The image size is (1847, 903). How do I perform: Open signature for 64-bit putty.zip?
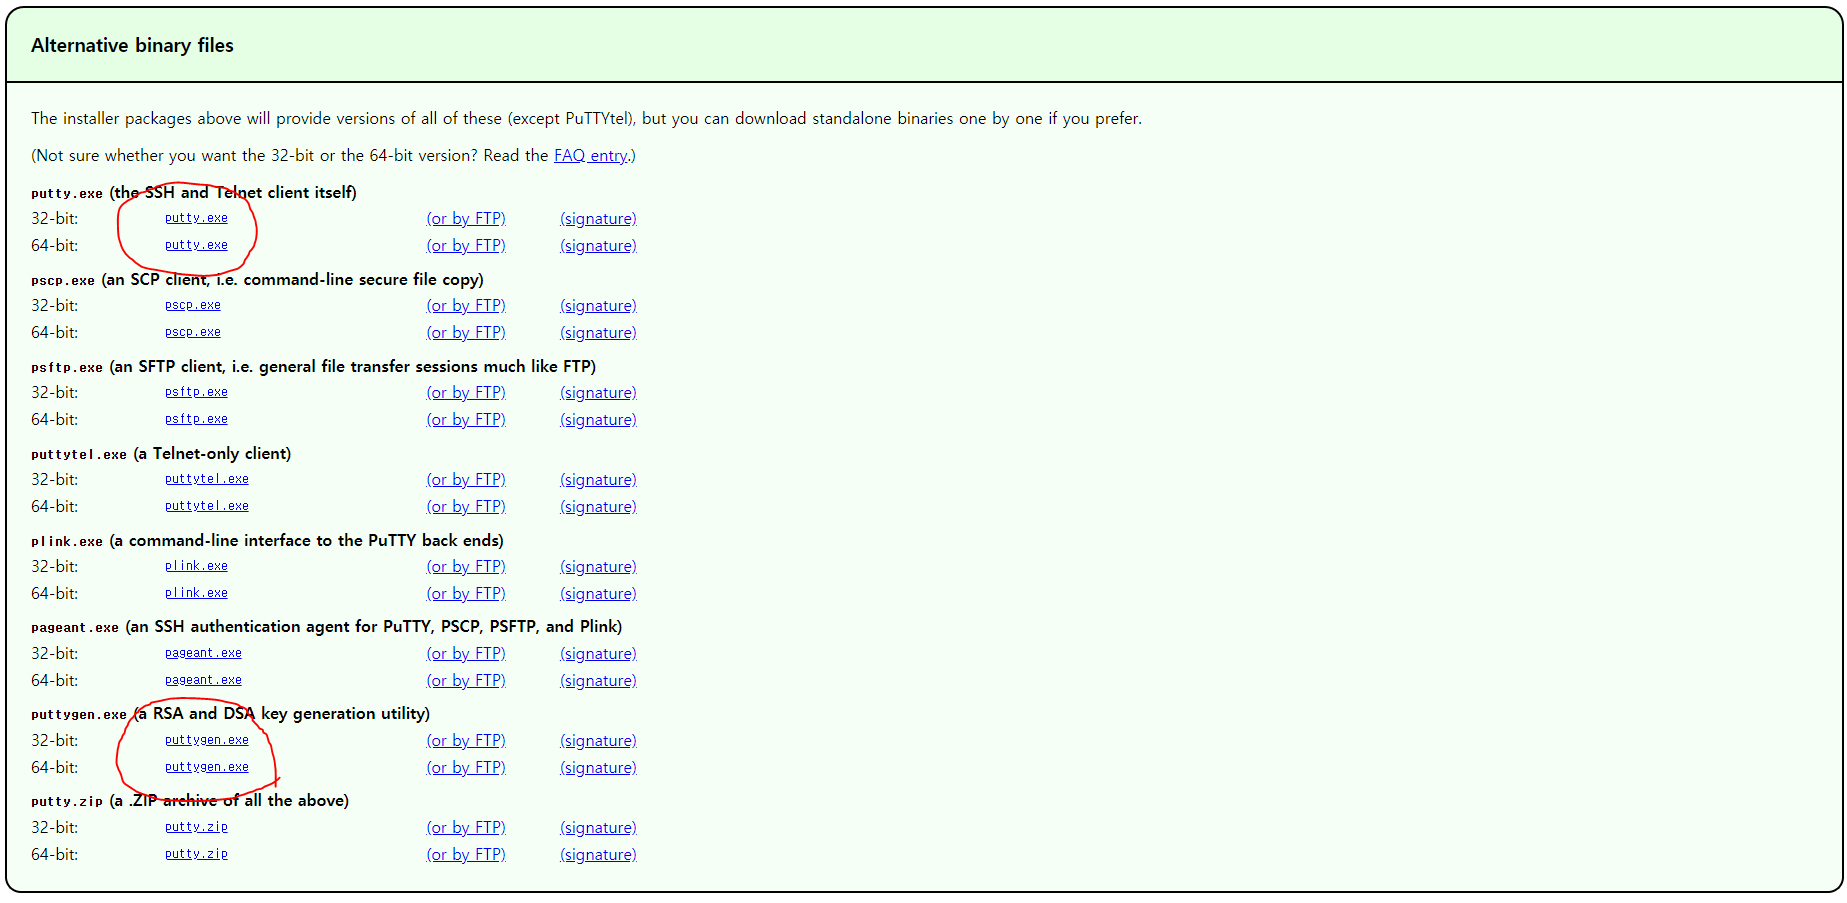(598, 855)
